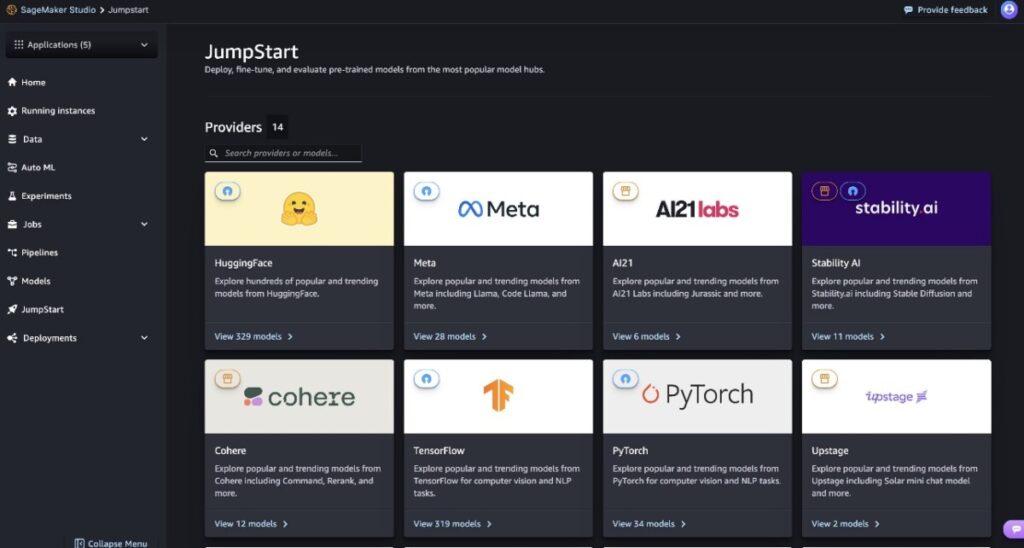This screenshot has width=1024, height=548.
Task: Open the upstage logo thumbnail
Action: click(x=897, y=396)
